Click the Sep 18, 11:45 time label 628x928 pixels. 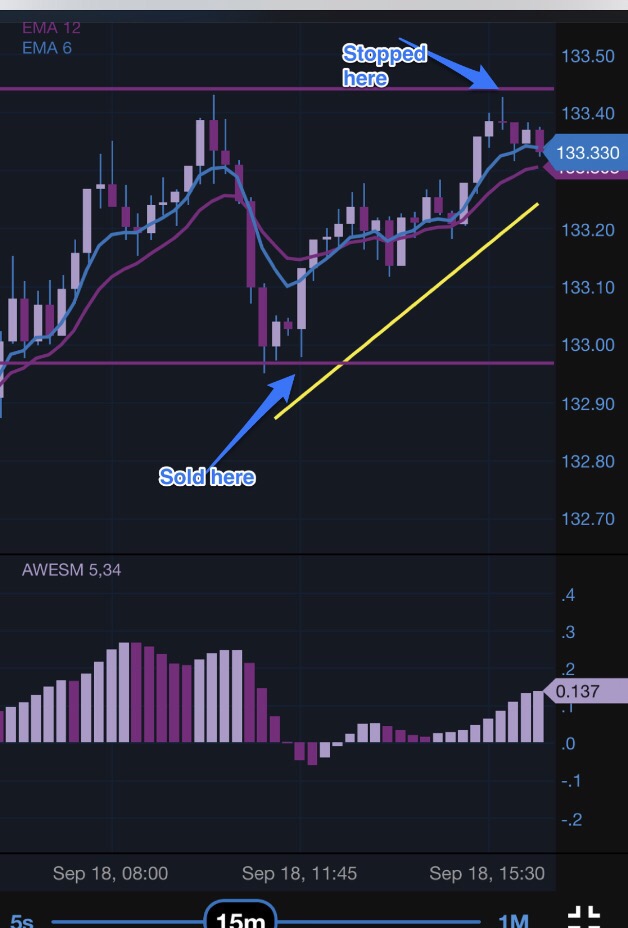[299, 873]
